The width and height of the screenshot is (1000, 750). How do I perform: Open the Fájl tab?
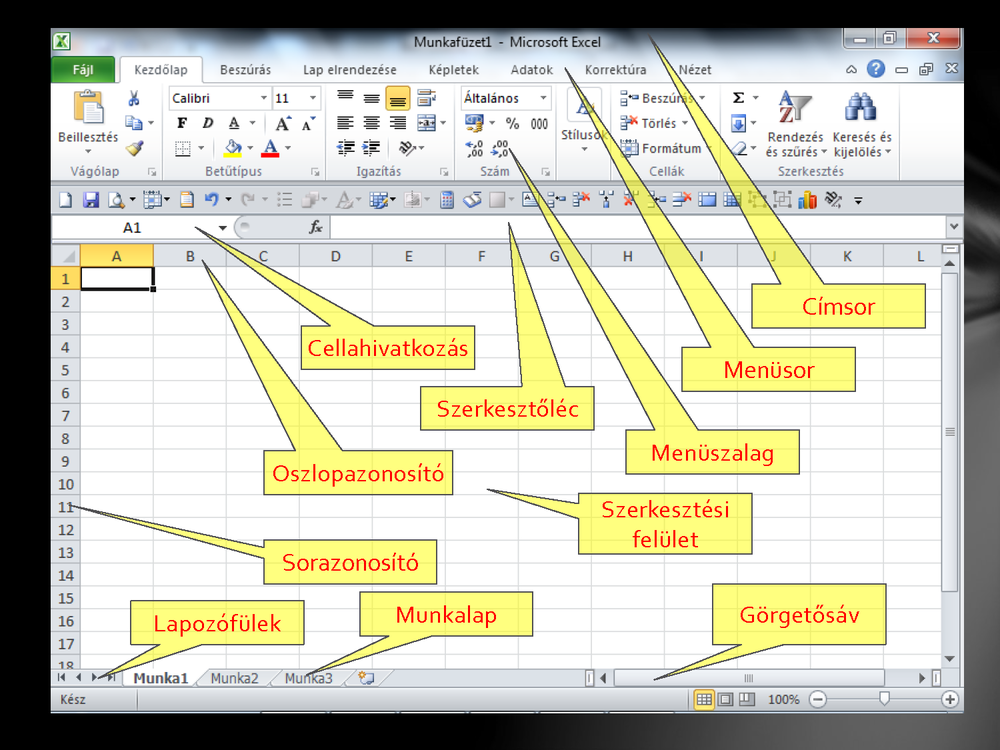[x=83, y=70]
